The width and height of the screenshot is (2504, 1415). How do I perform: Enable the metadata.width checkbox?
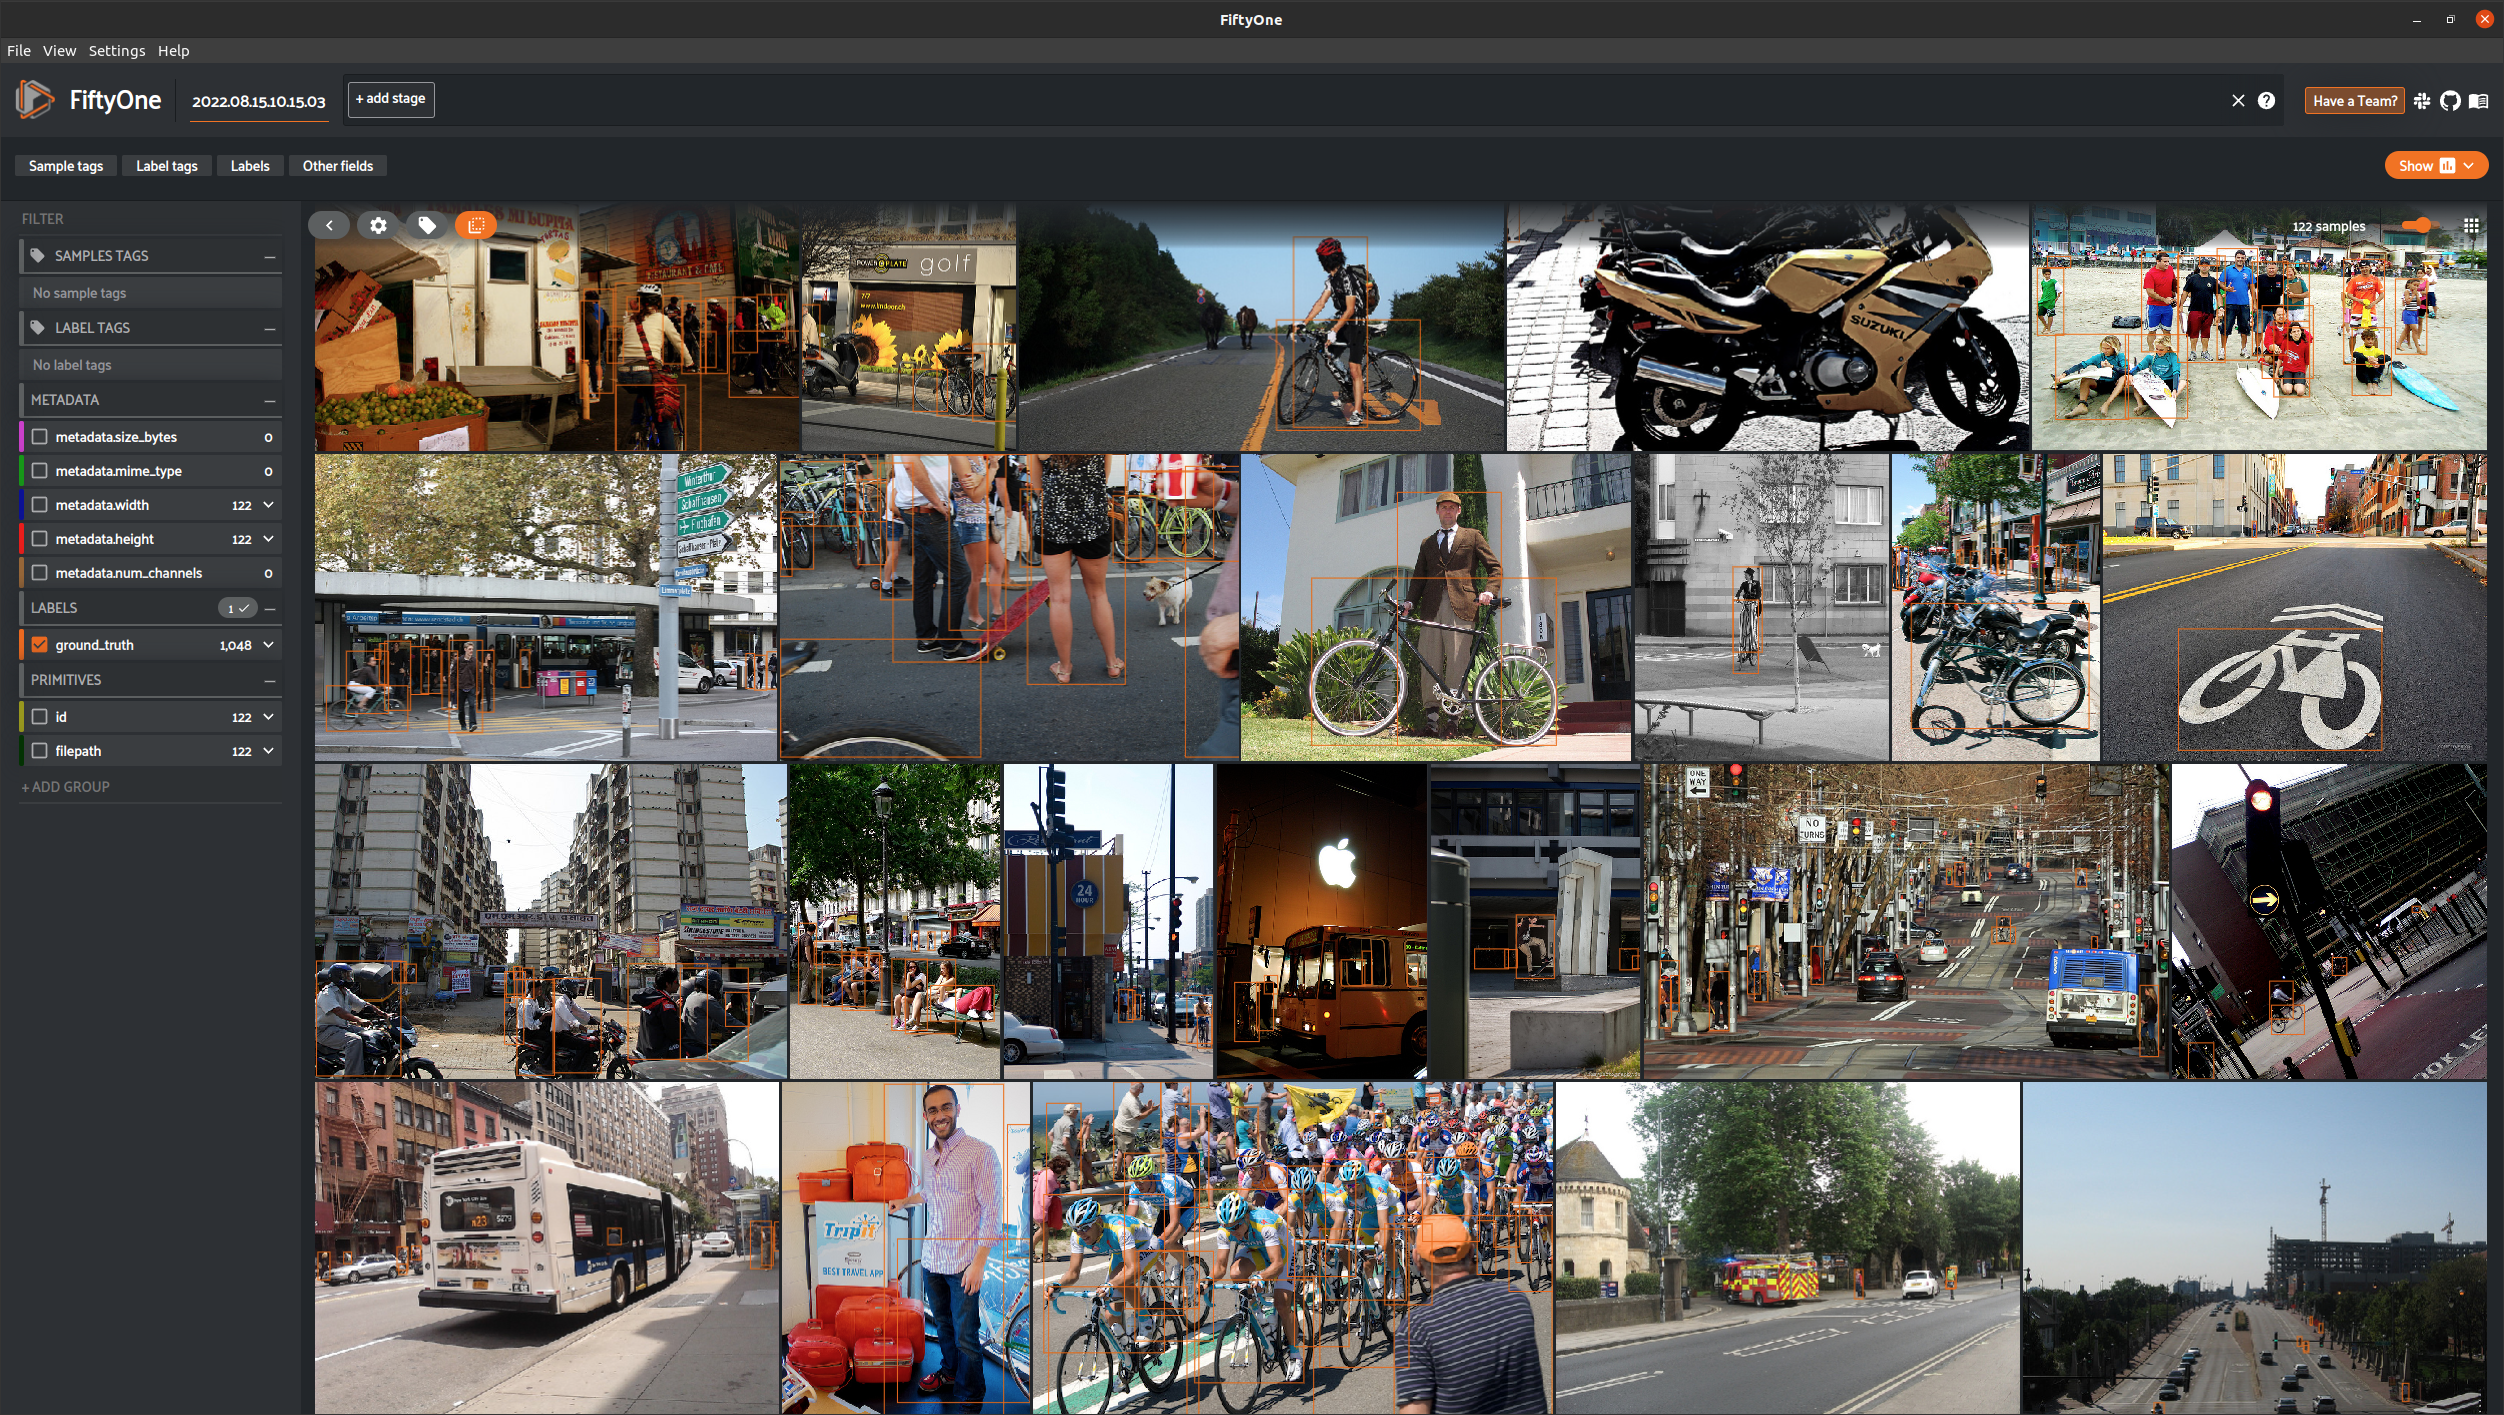point(40,505)
